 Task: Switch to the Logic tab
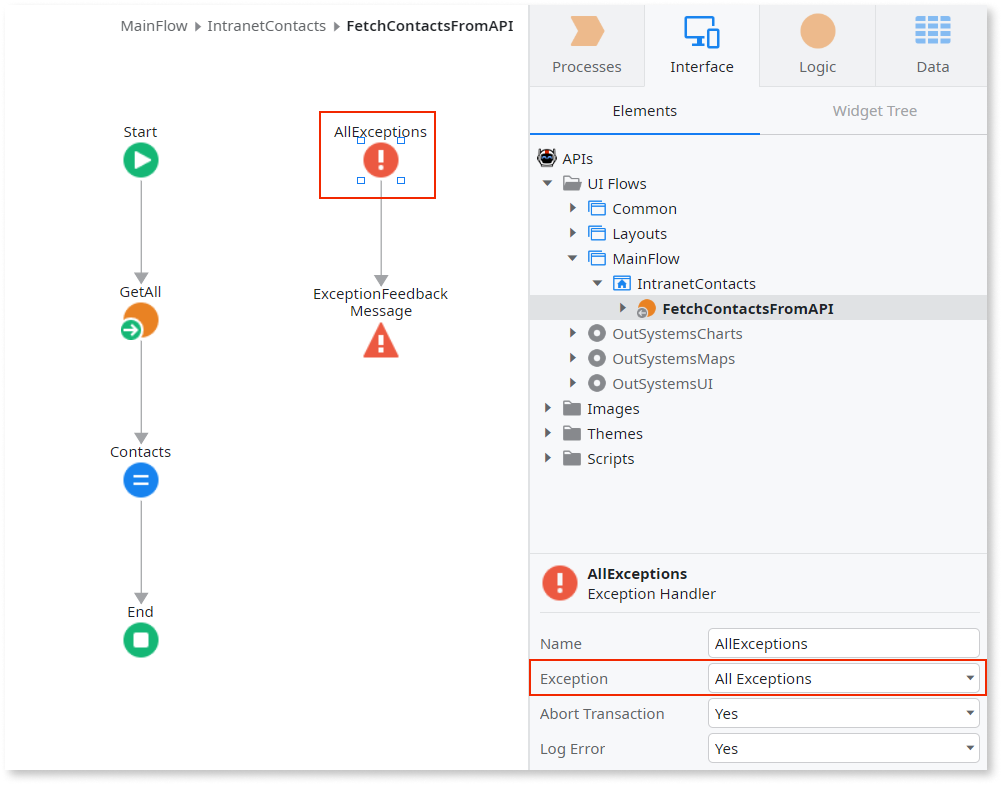[817, 45]
